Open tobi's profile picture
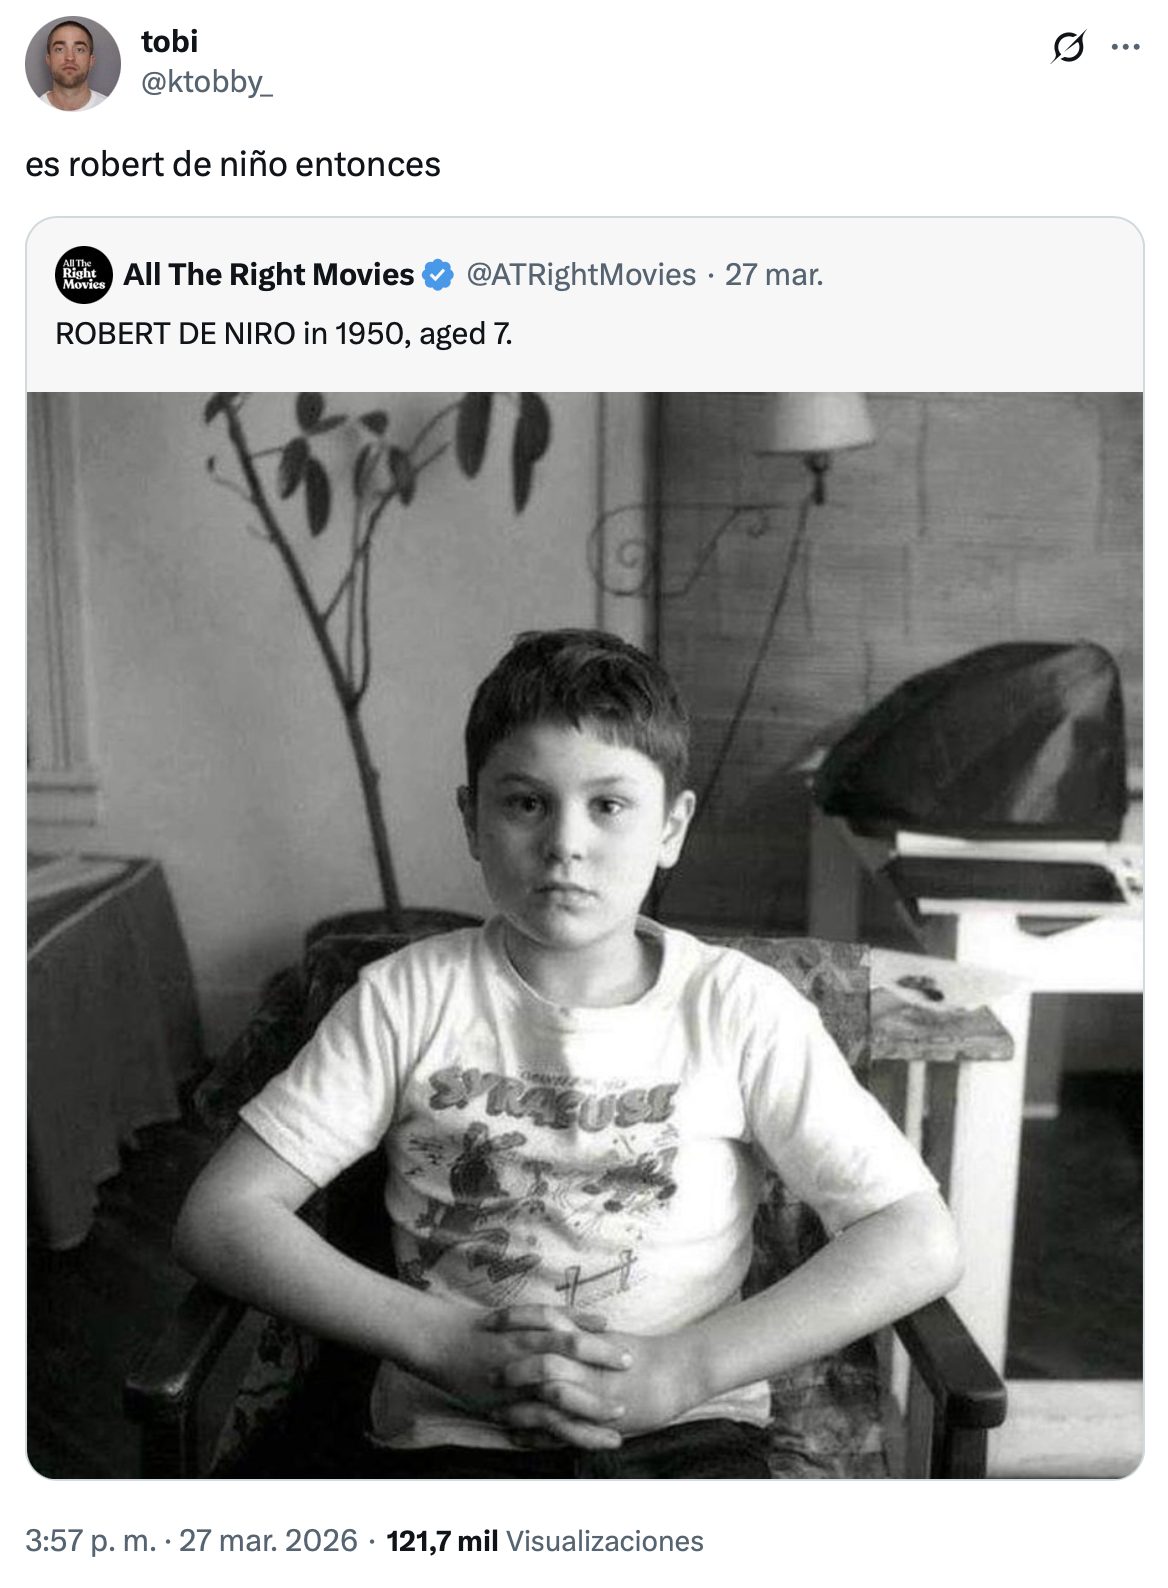Image resolution: width=1168 pixels, height=1588 pixels. pos(72,63)
